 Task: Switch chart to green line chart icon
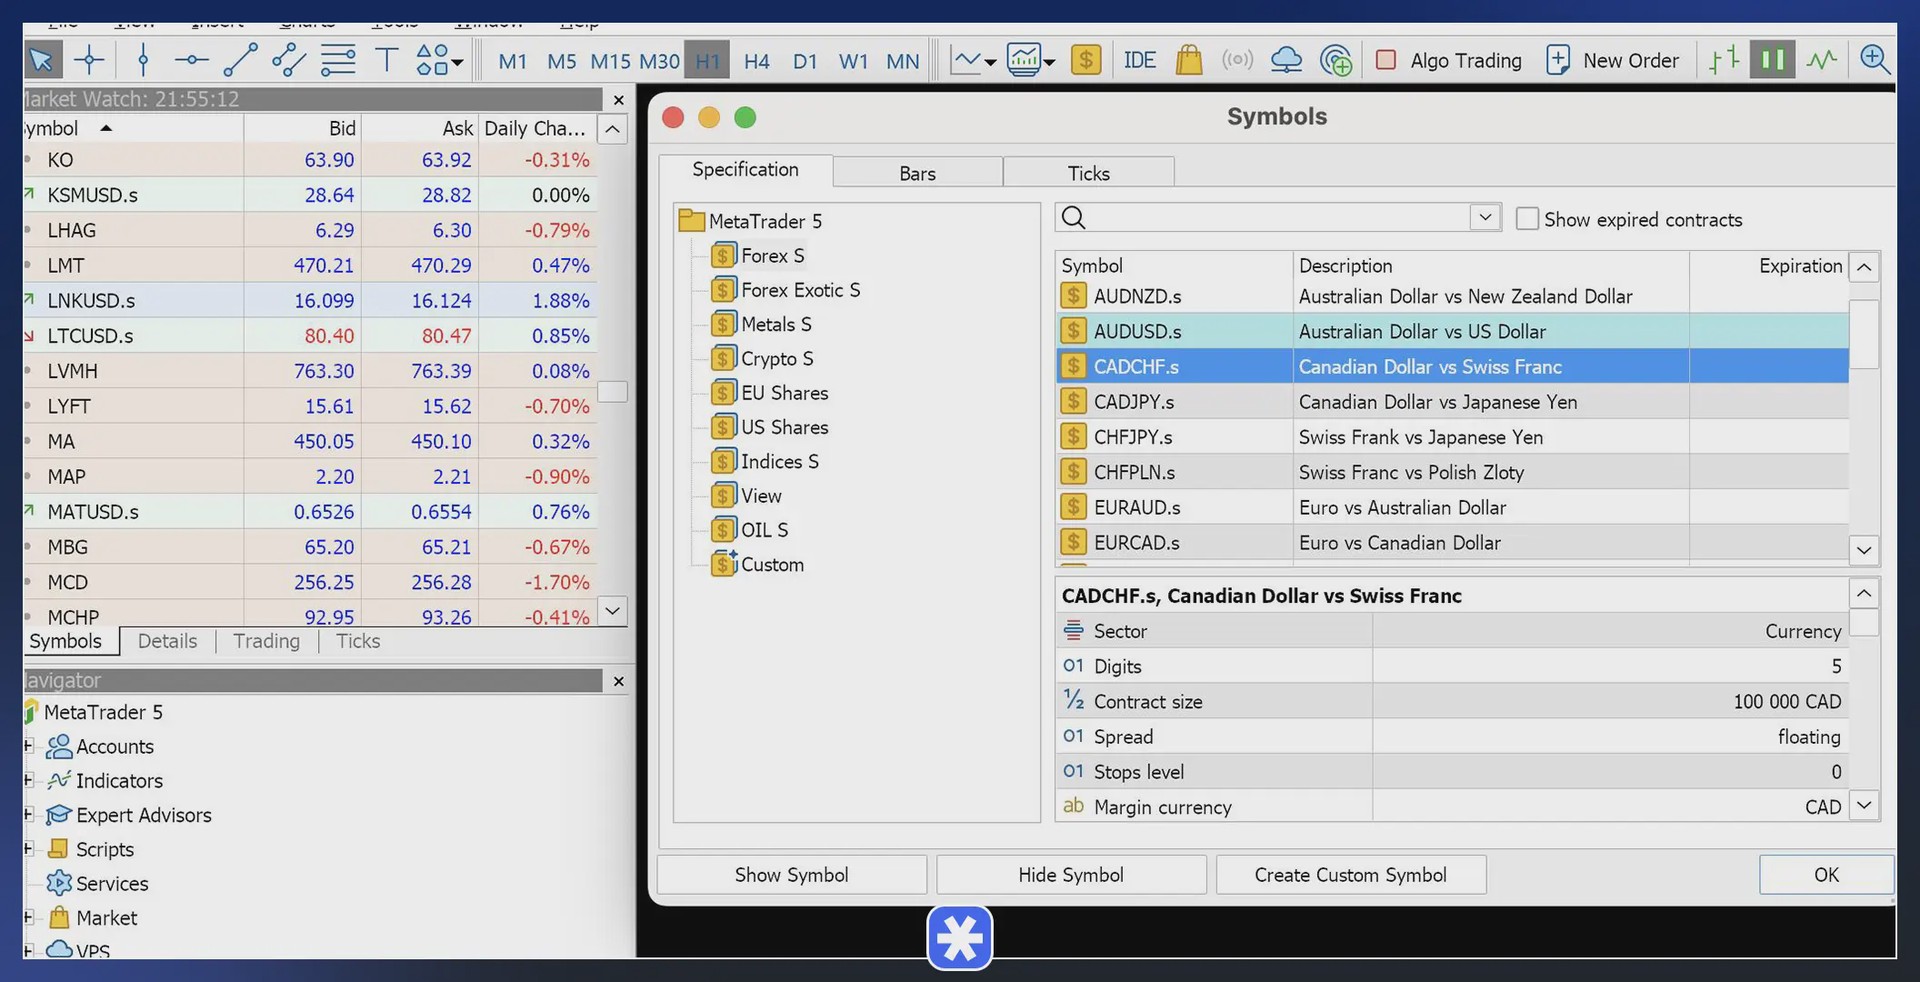(x=1822, y=60)
